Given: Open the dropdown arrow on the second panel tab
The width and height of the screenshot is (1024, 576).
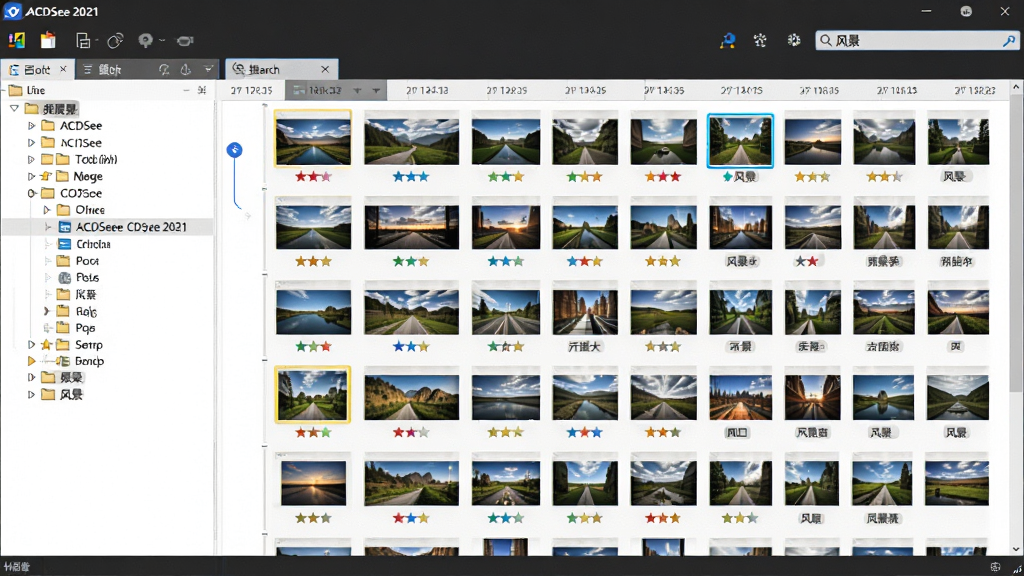Looking at the screenshot, I should click(x=208, y=69).
